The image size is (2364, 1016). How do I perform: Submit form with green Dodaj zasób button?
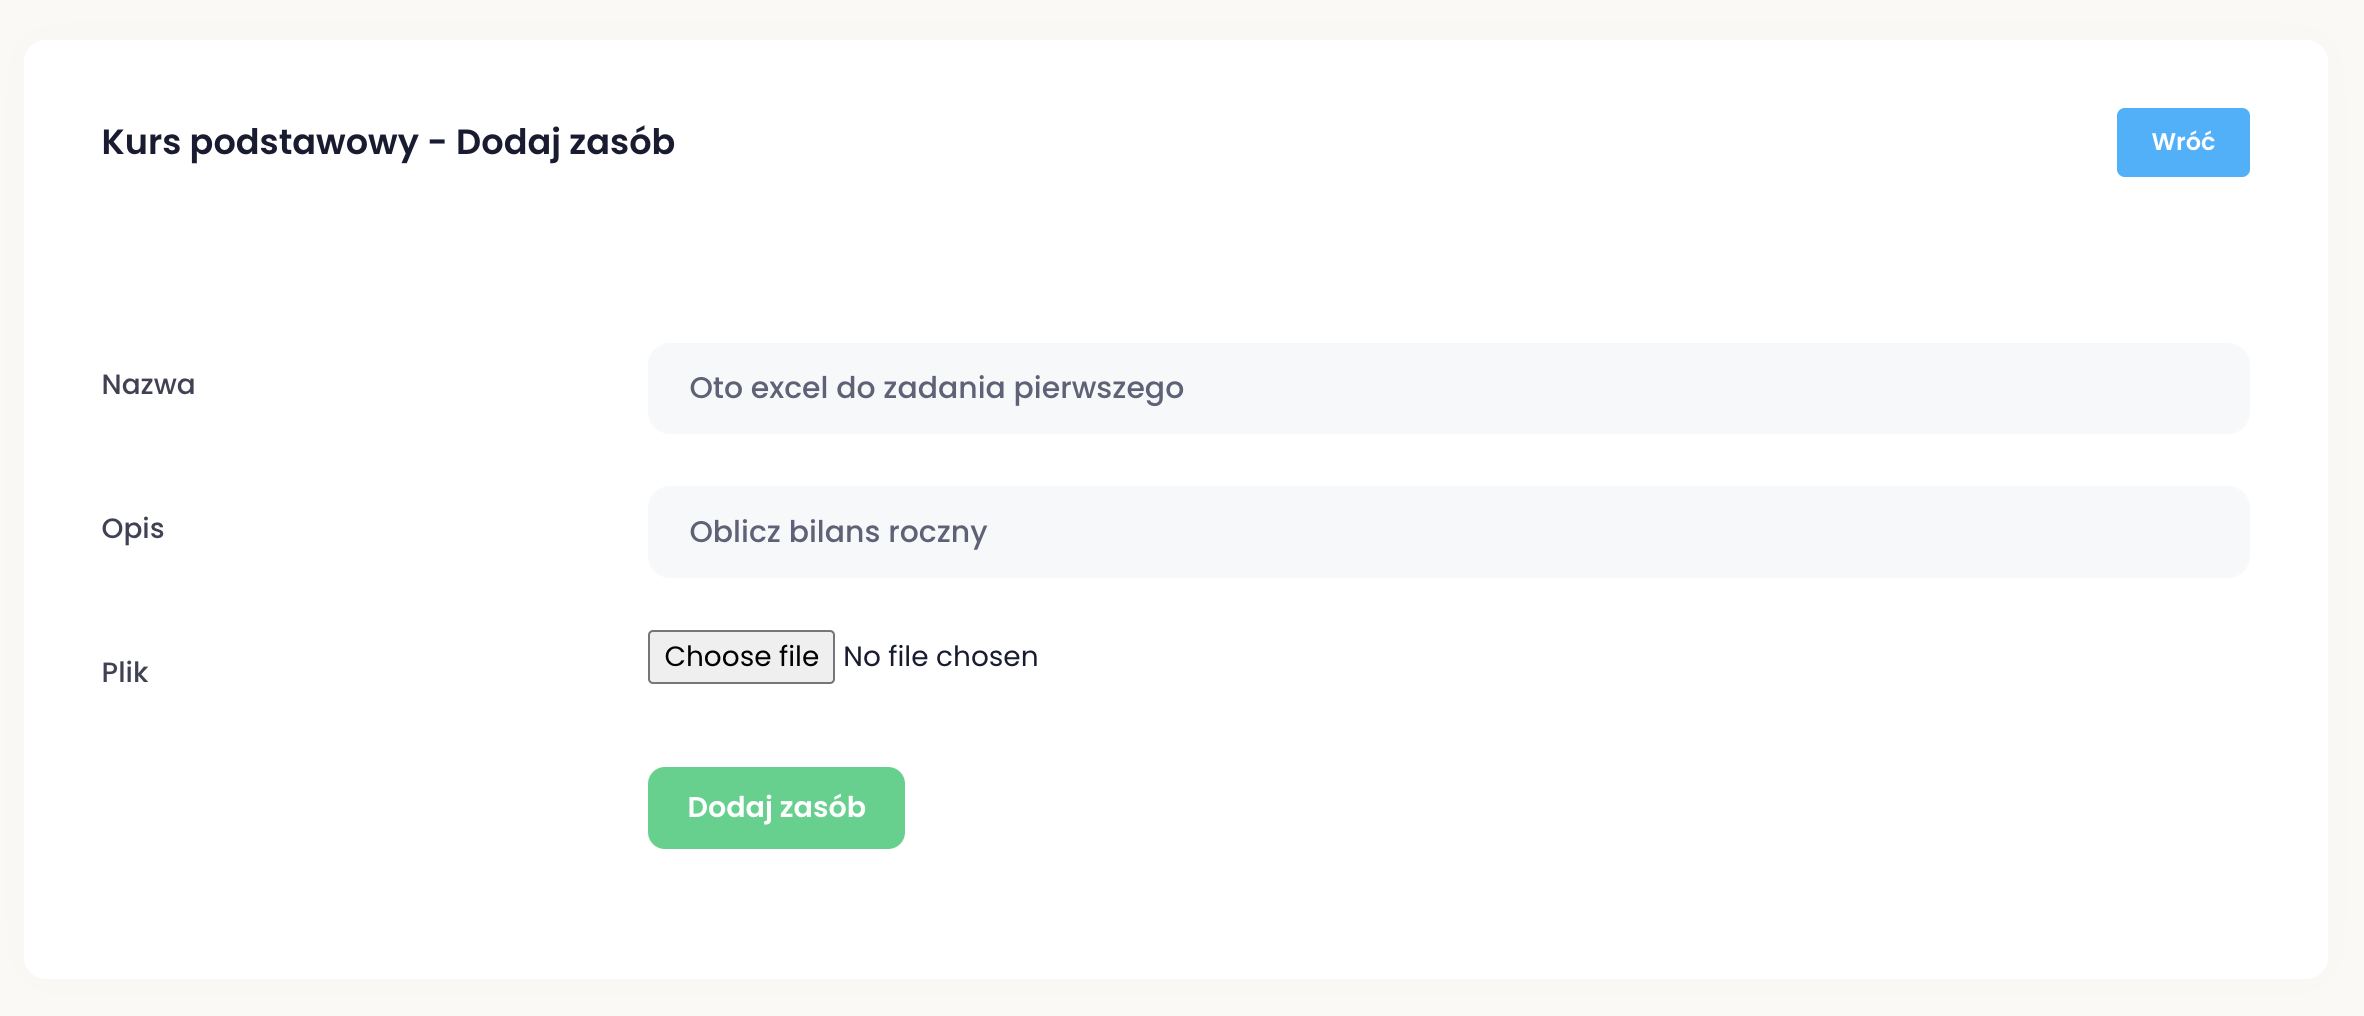(776, 808)
